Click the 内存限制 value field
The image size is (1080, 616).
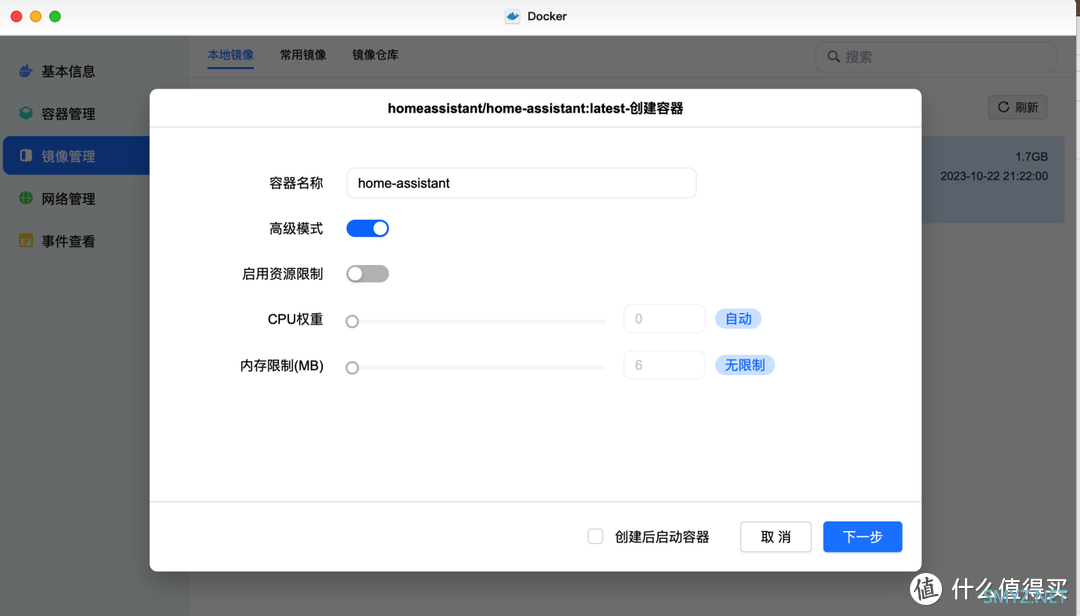(x=664, y=365)
